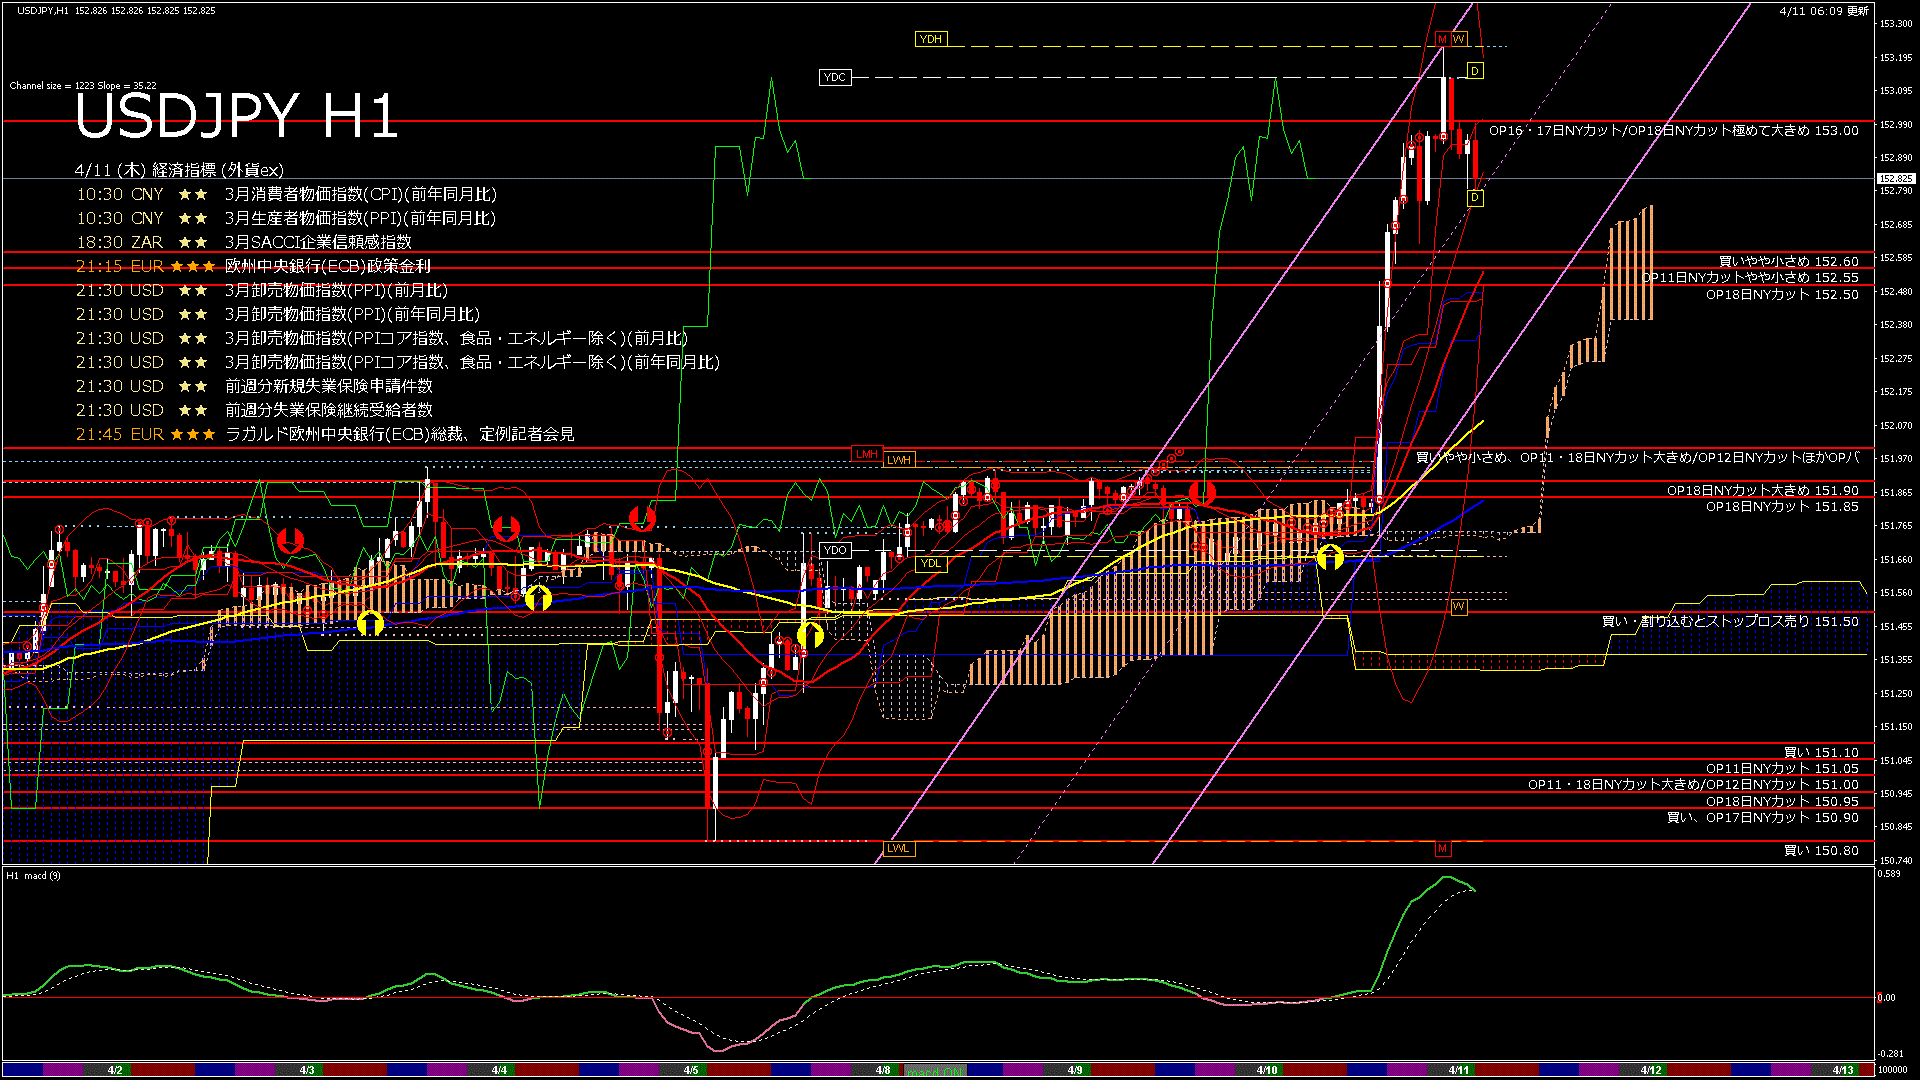Viewport: 1920px width, 1080px height.
Task: Click the rightmost yellow up-arrow buy signal
Action: click(x=1330, y=557)
